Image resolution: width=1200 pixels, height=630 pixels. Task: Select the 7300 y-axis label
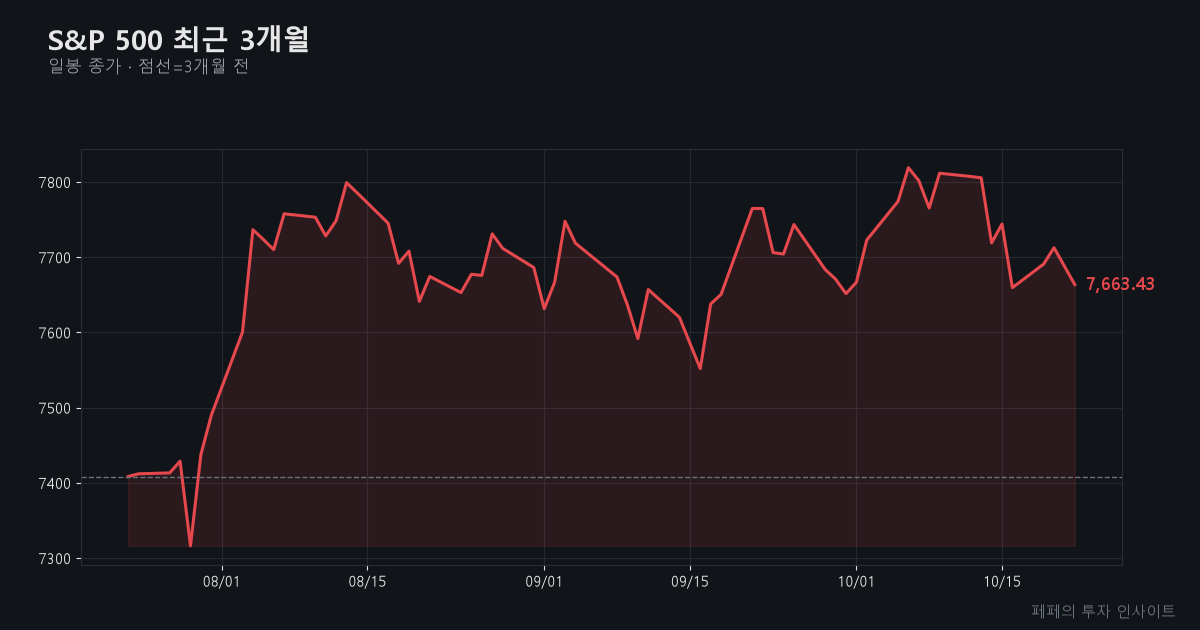(56, 559)
